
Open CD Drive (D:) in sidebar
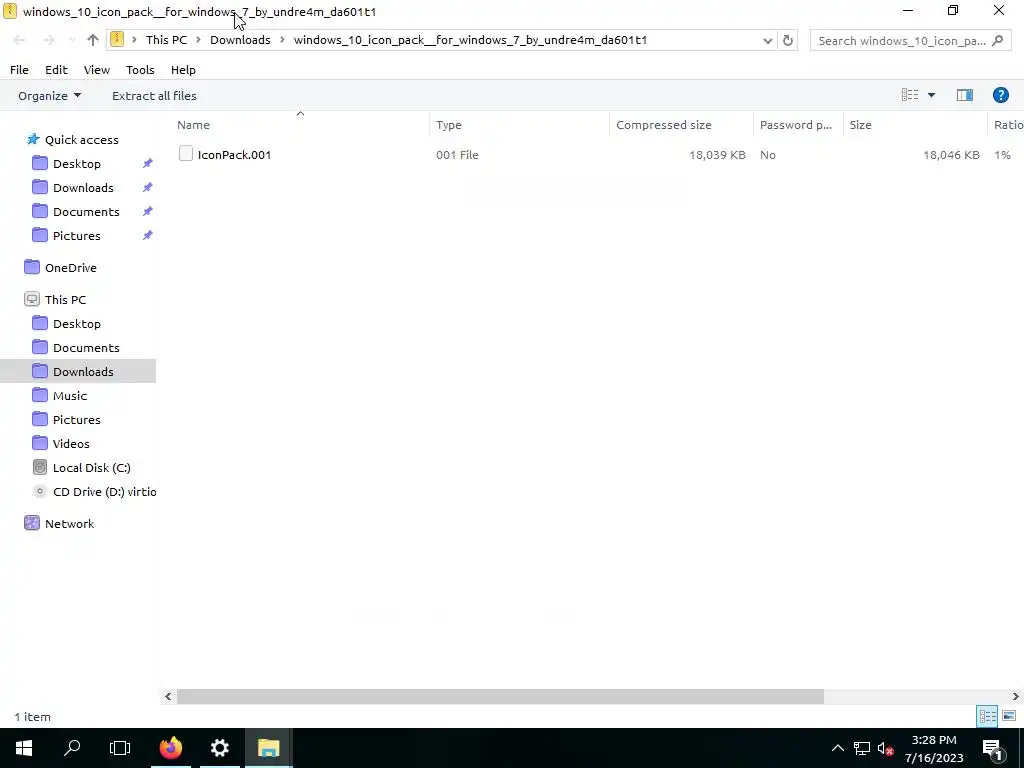point(94,492)
